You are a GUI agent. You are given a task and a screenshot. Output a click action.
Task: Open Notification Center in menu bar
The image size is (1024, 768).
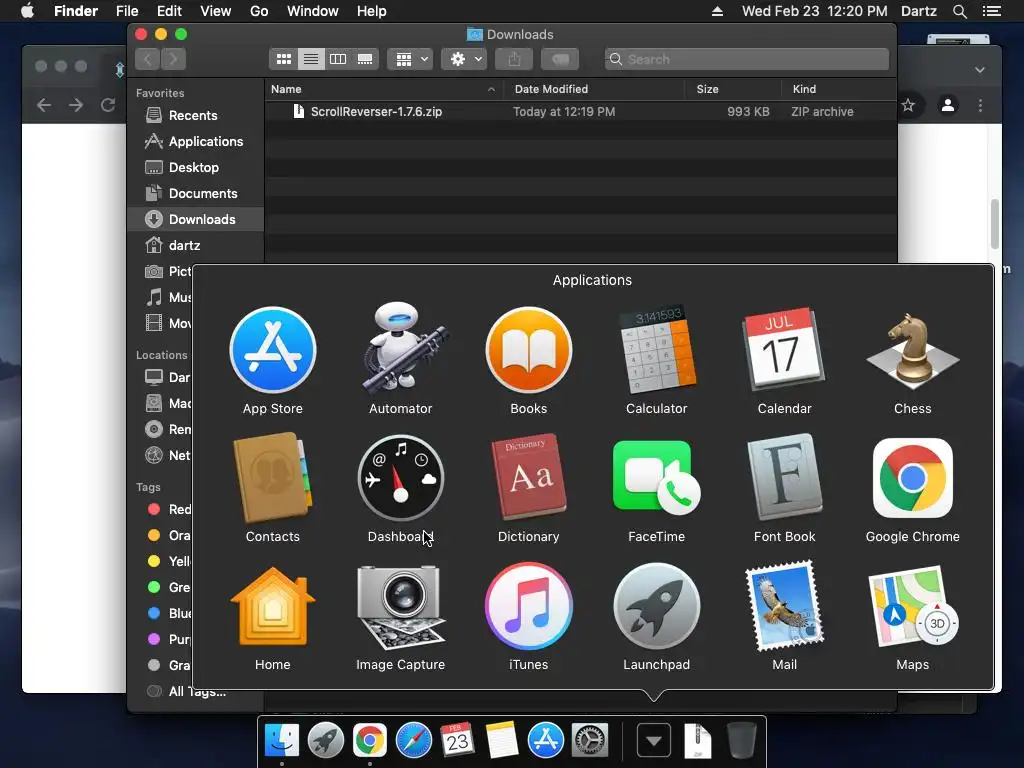[991, 11]
